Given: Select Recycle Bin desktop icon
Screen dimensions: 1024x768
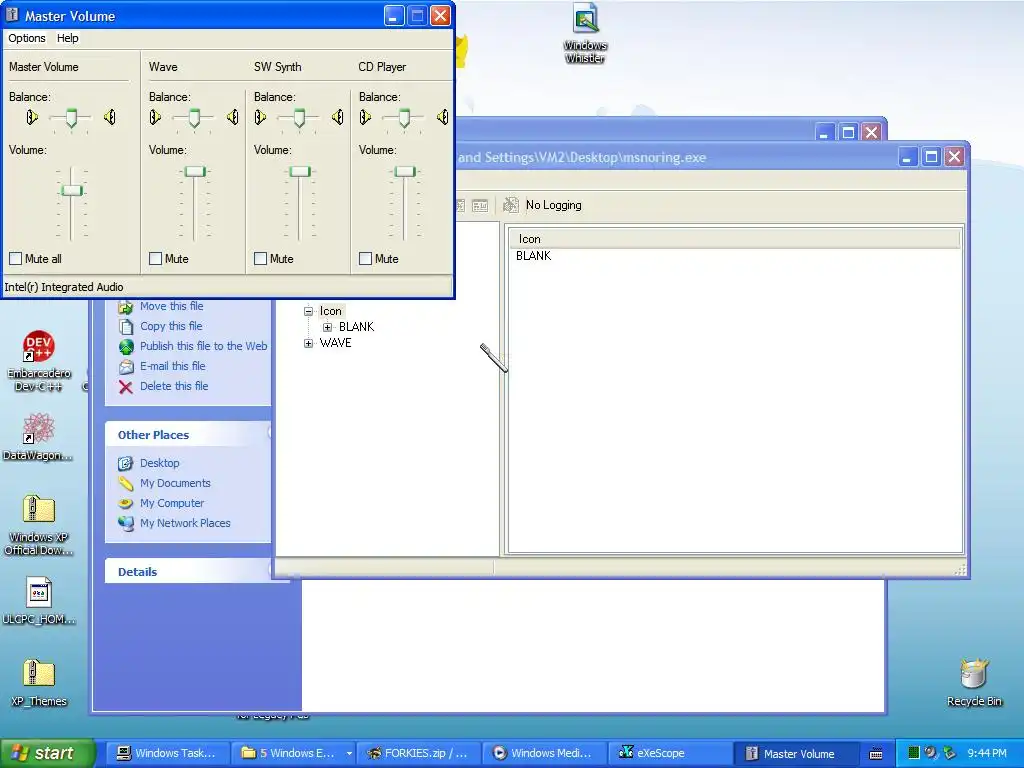Looking at the screenshot, I should coord(974,683).
